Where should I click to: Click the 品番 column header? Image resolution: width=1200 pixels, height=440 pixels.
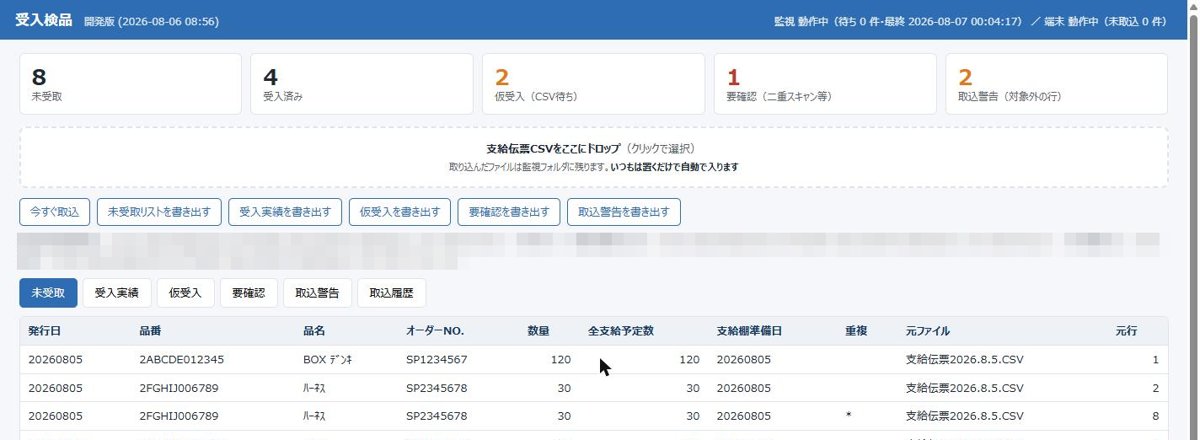(x=150, y=331)
